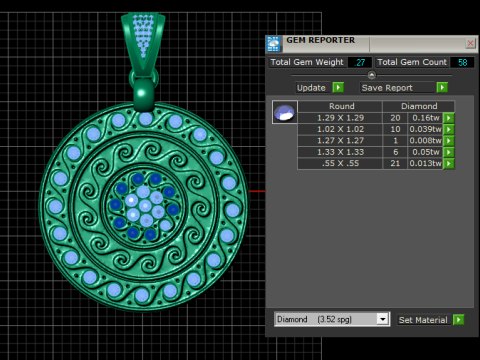Click the green arrow next to Update
480x360 pixels.
point(338,87)
